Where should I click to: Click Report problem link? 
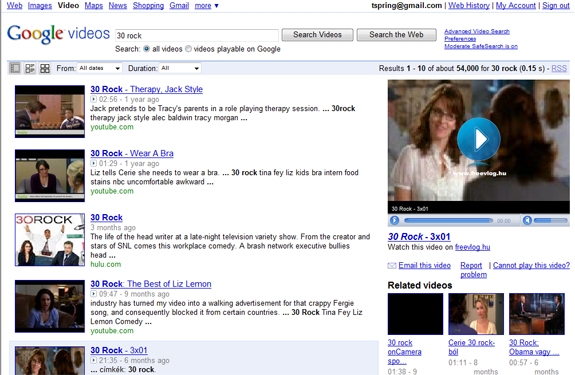tap(473, 270)
